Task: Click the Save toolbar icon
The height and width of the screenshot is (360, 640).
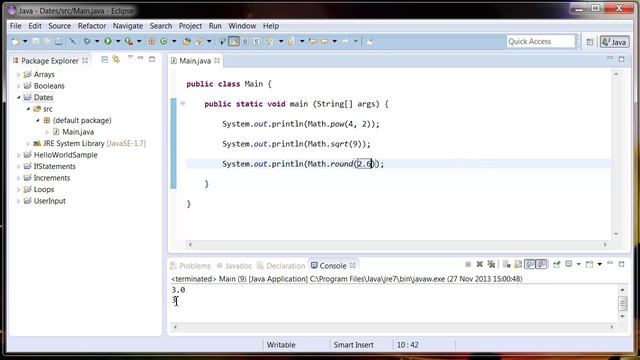Action: tap(36, 42)
